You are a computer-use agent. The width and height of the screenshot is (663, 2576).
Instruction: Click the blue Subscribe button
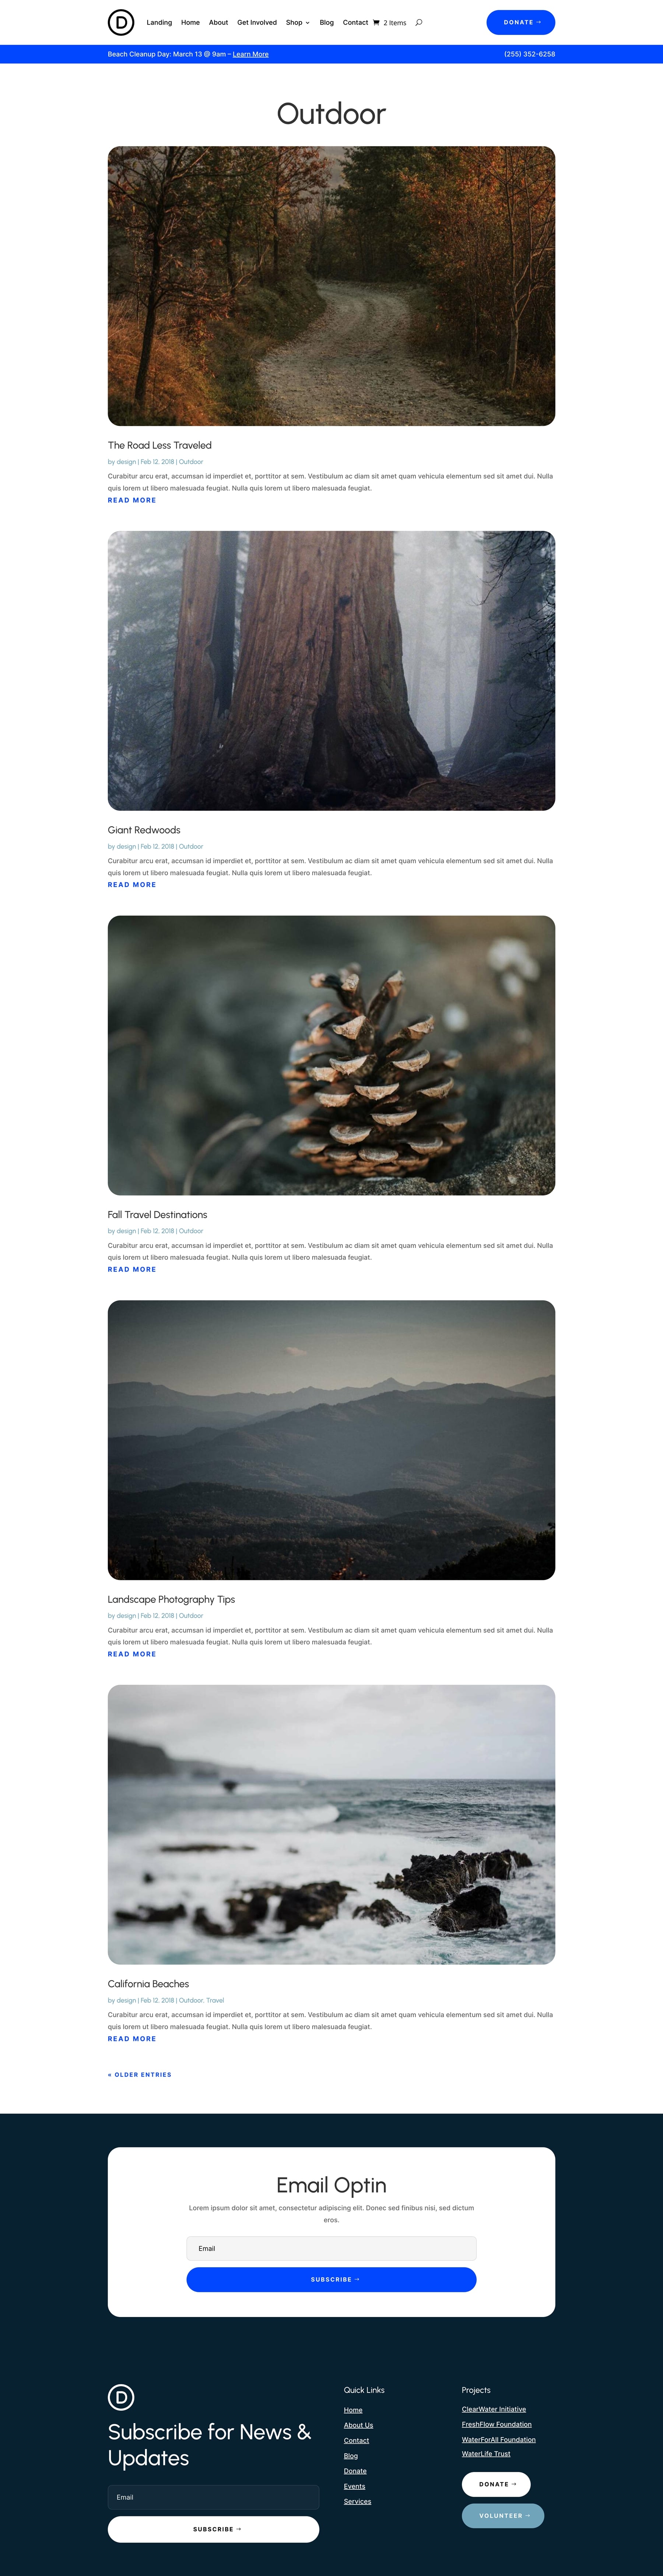(331, 2279)
